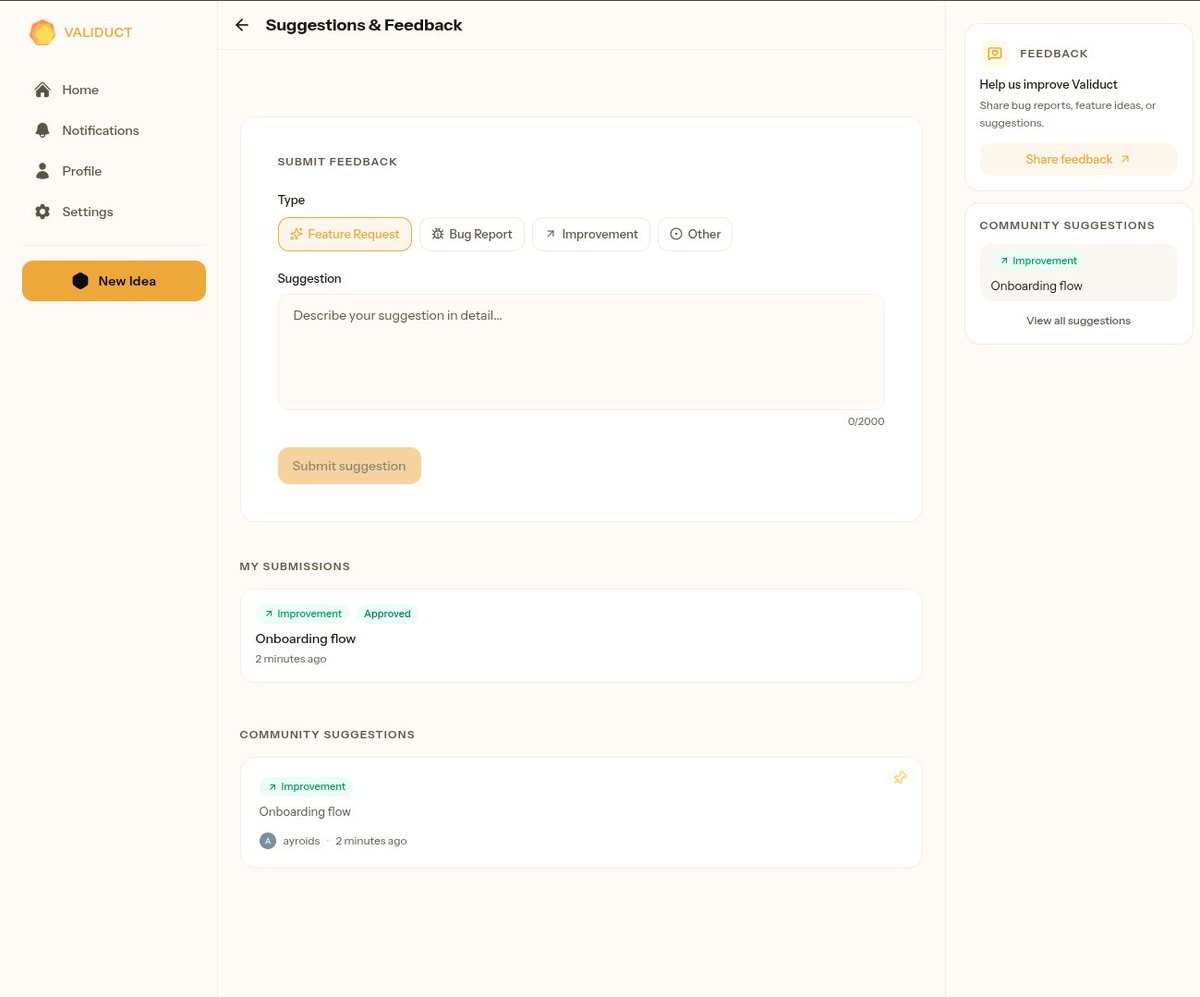The width and height of the screenshot is (1200, 997).
Task: Click the Improvement tag in right panel
Action: point(1037,261)
